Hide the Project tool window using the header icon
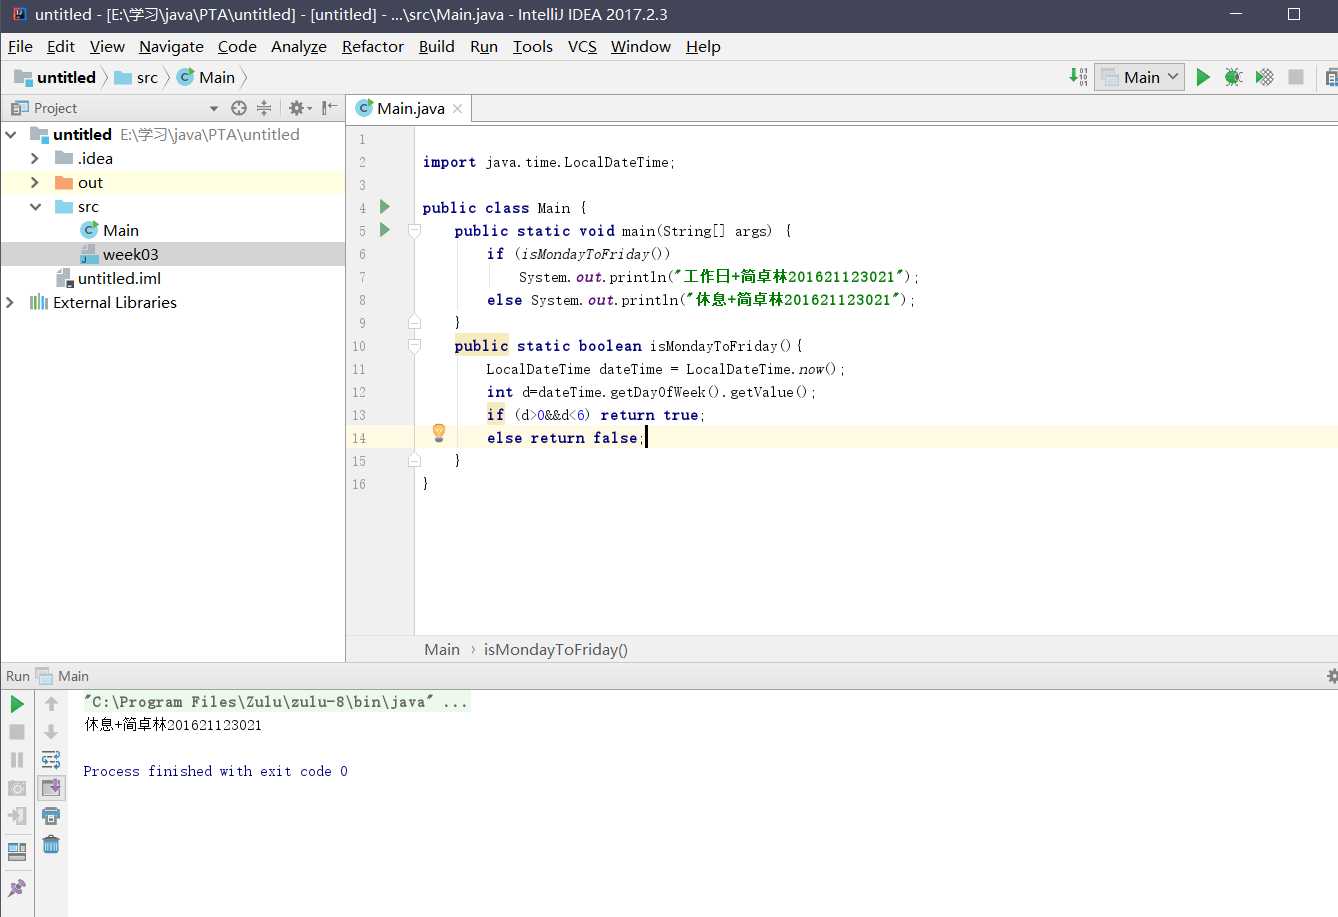The image size is (1338, 917). pyautogui.click(x=330, y=108)
